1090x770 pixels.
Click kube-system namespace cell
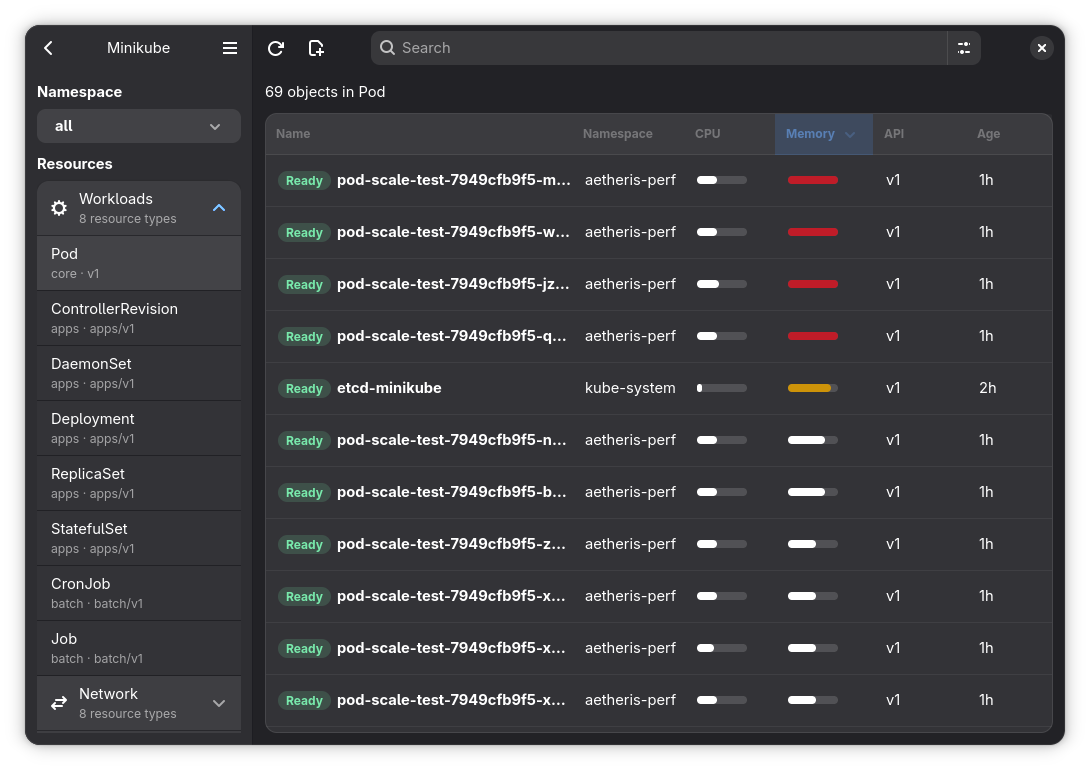click(630, 388)
